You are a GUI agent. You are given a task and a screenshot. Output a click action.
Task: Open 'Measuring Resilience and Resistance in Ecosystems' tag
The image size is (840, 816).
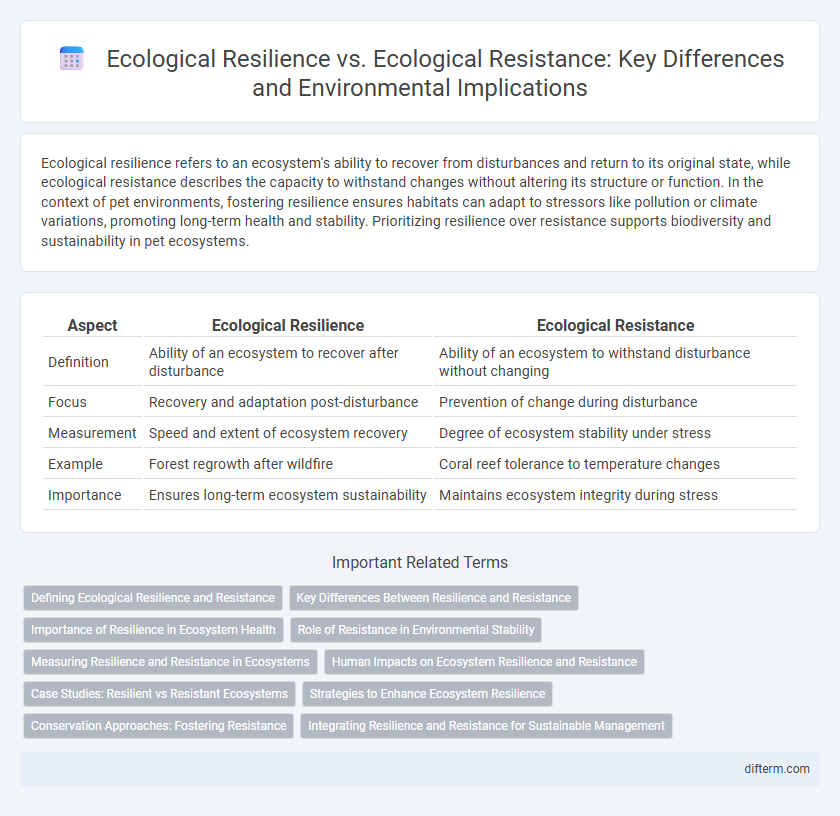click(170, 662)
